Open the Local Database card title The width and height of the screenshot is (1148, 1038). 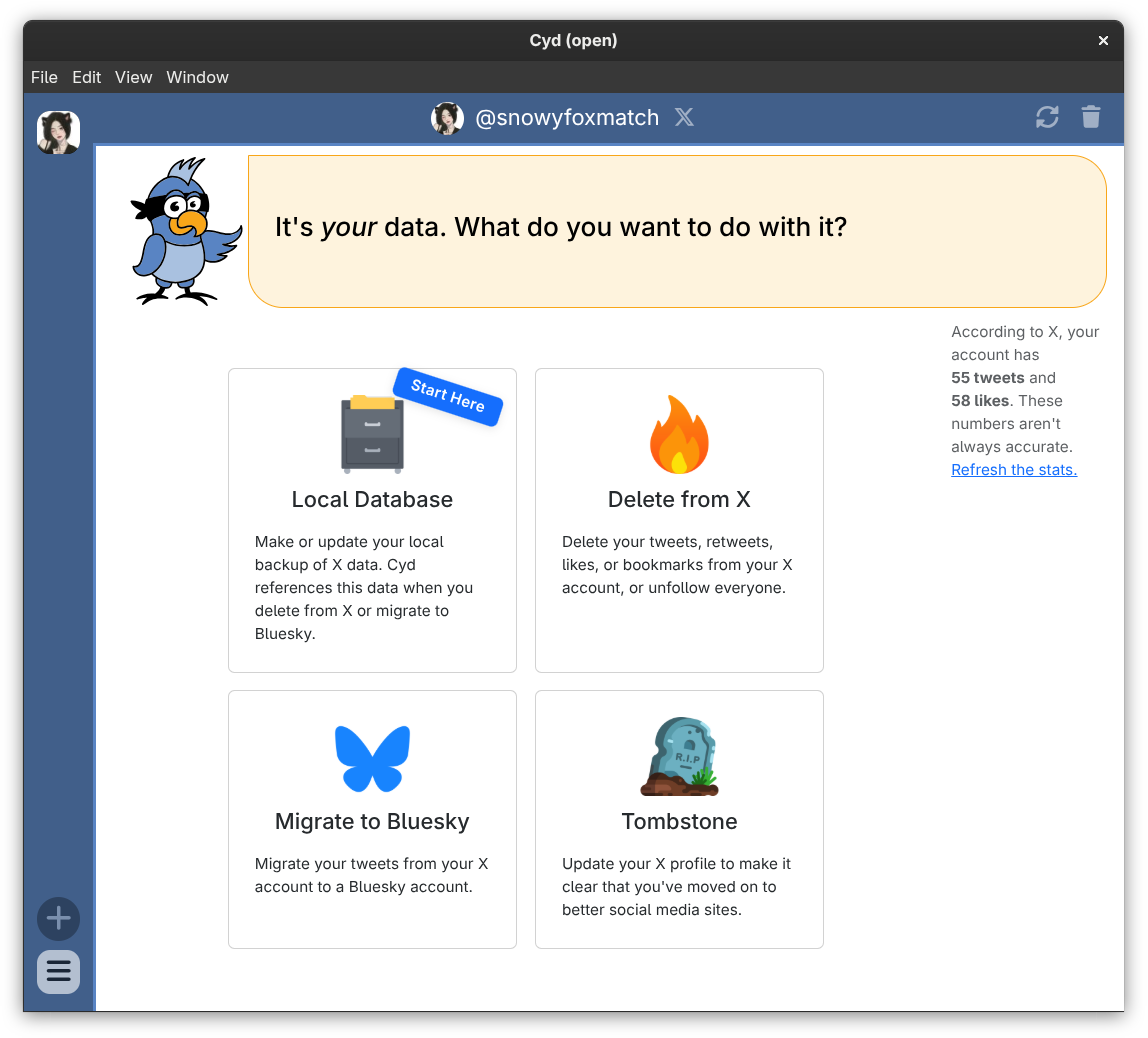pos(372,499)
